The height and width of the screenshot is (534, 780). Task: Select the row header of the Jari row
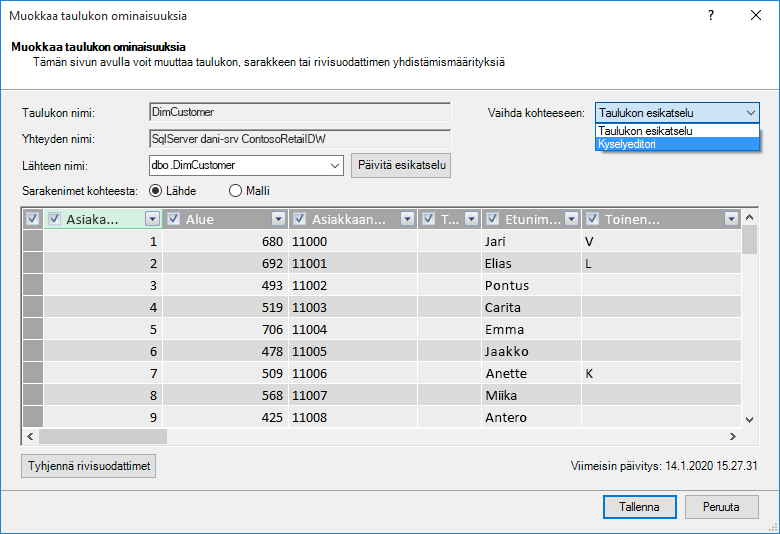point(33,241)
